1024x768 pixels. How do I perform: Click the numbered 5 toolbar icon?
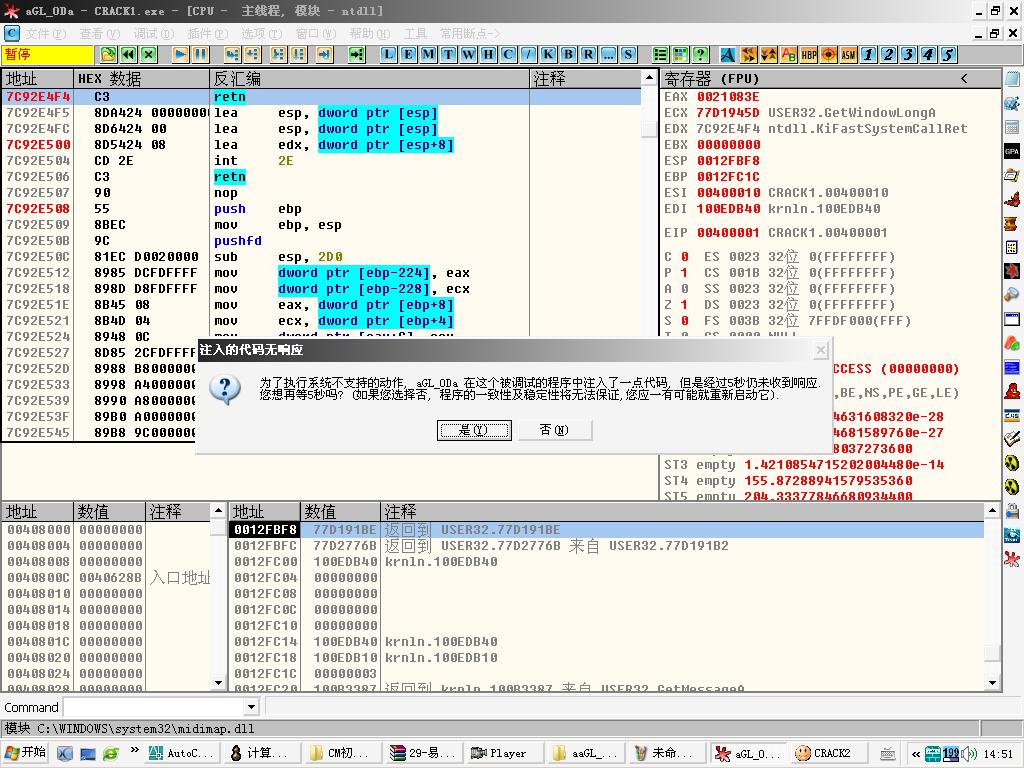[948, 54]
